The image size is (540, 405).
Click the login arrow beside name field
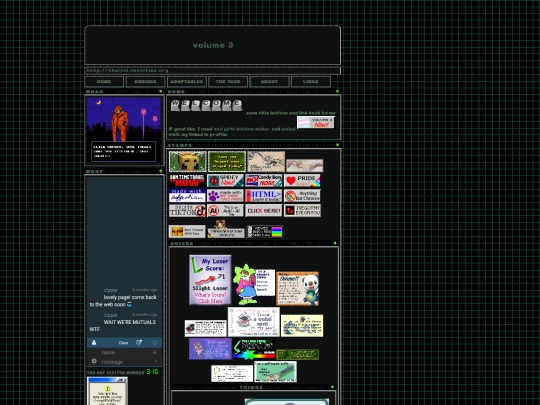155,352
